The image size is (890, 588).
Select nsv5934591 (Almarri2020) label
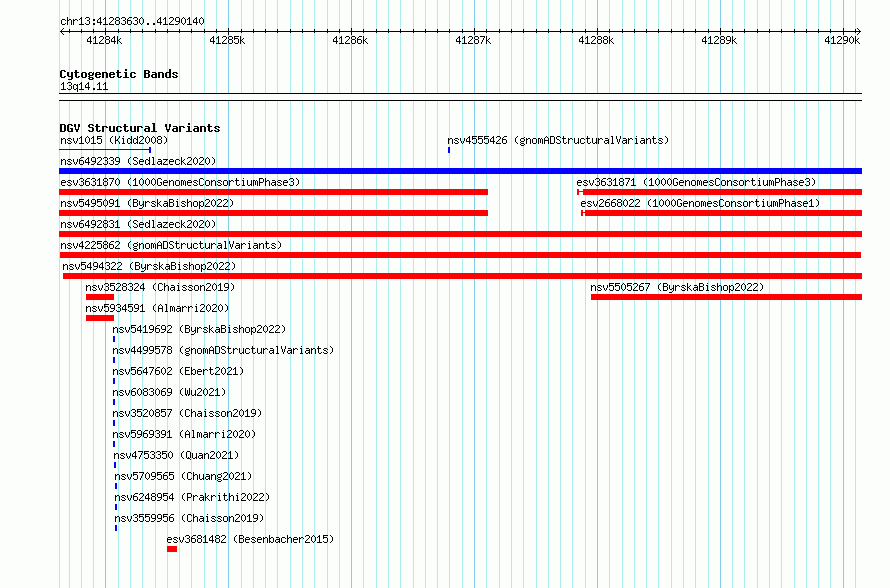point(157,308)
